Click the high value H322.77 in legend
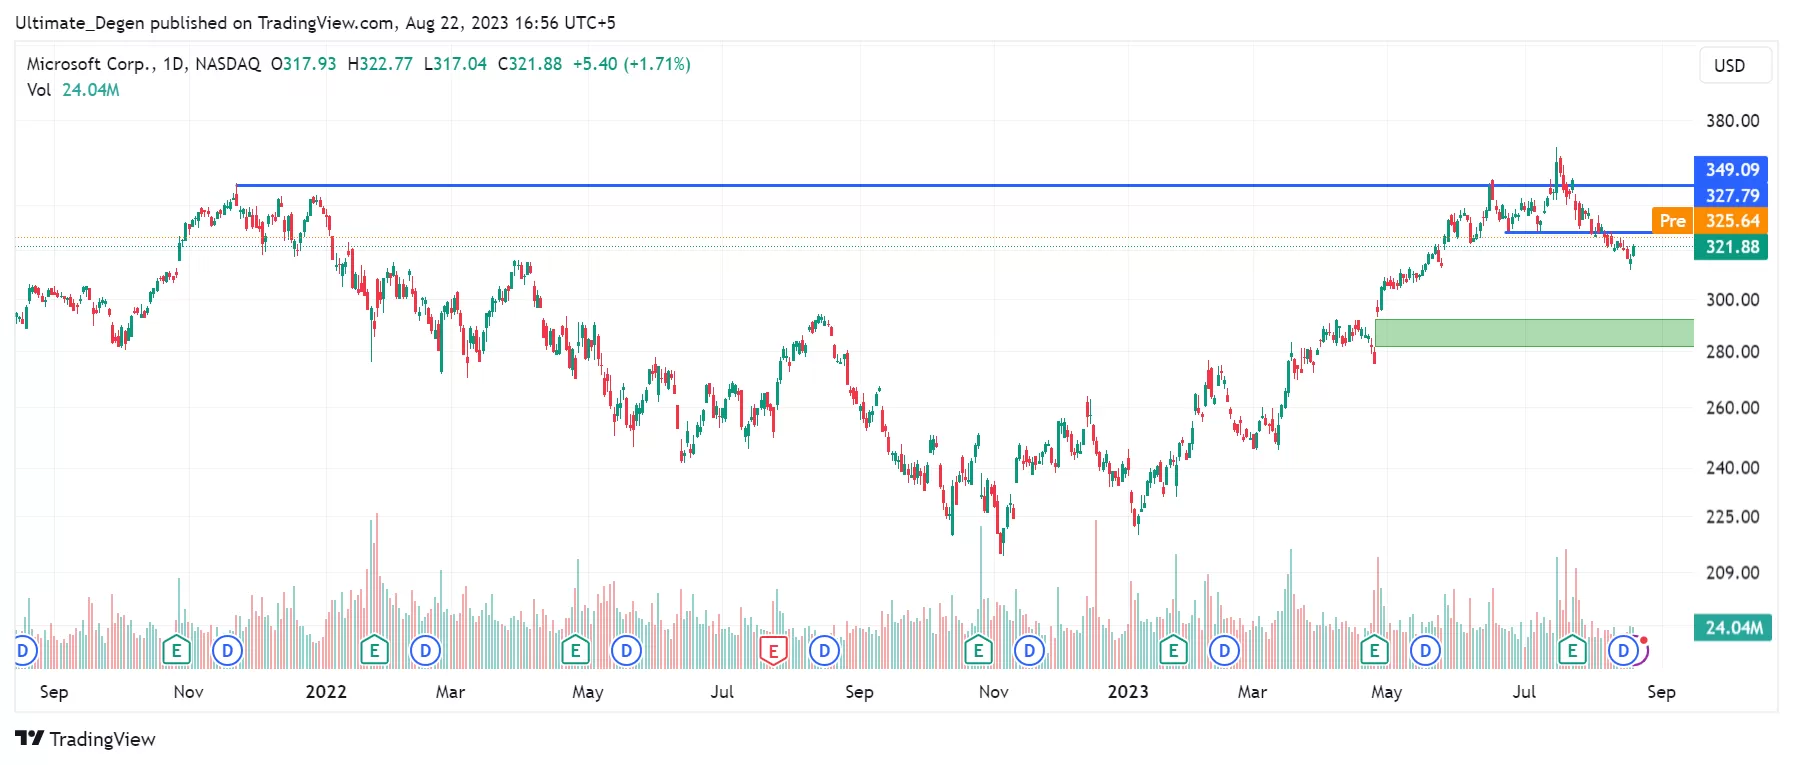Image resolution: width=1793 pixels, height=765 pixels. tap(380, 64)
